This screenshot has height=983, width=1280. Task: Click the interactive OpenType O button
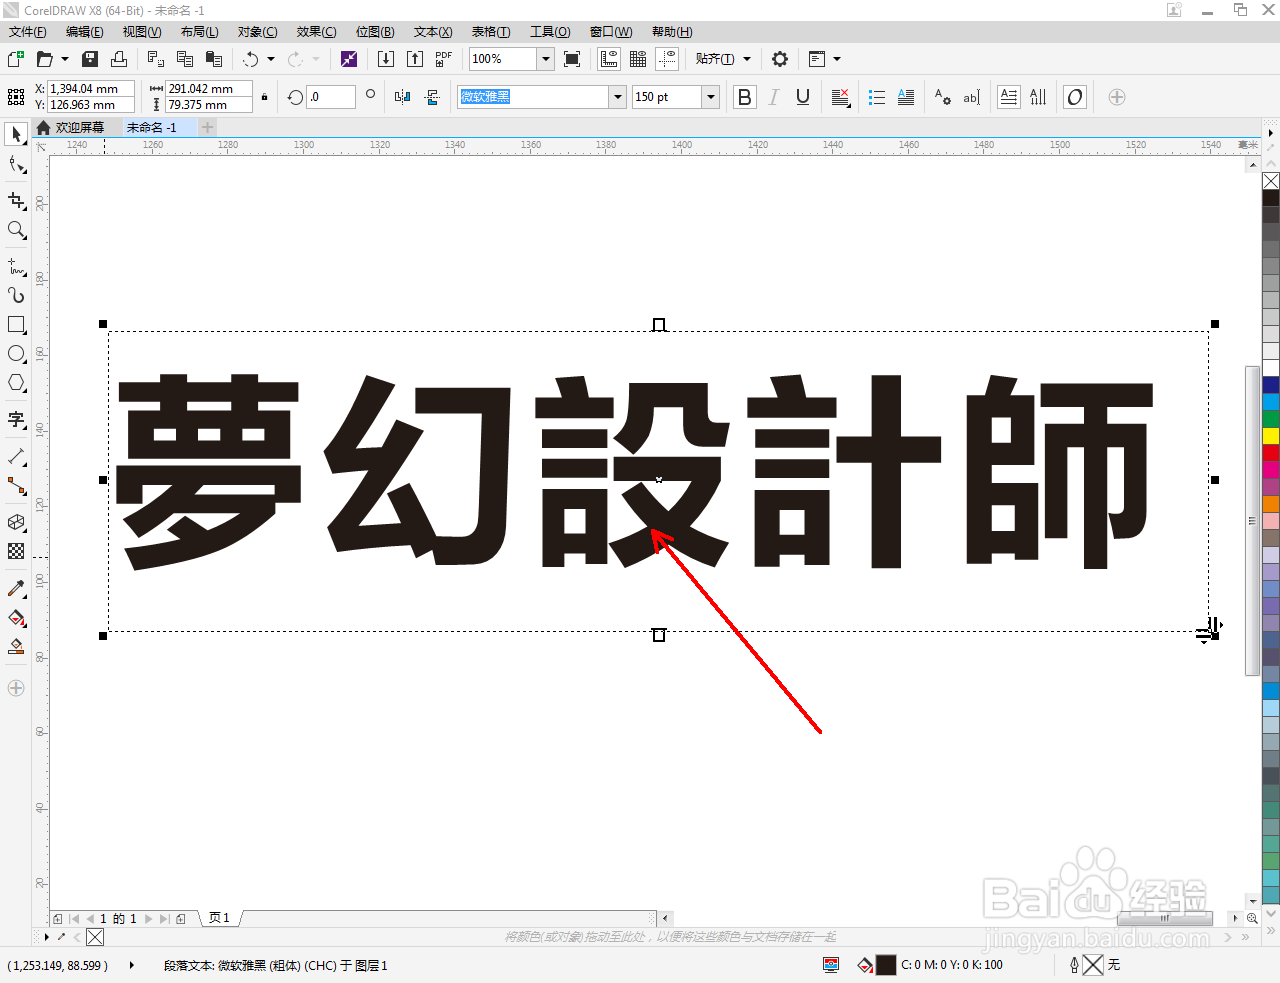pyautogui.click(x=1075, y=97)
